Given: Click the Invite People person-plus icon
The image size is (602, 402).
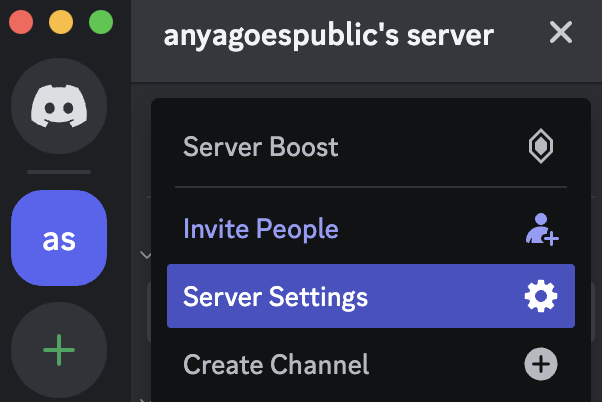Looking at the screenshot, I should click(x=541, y=230).
